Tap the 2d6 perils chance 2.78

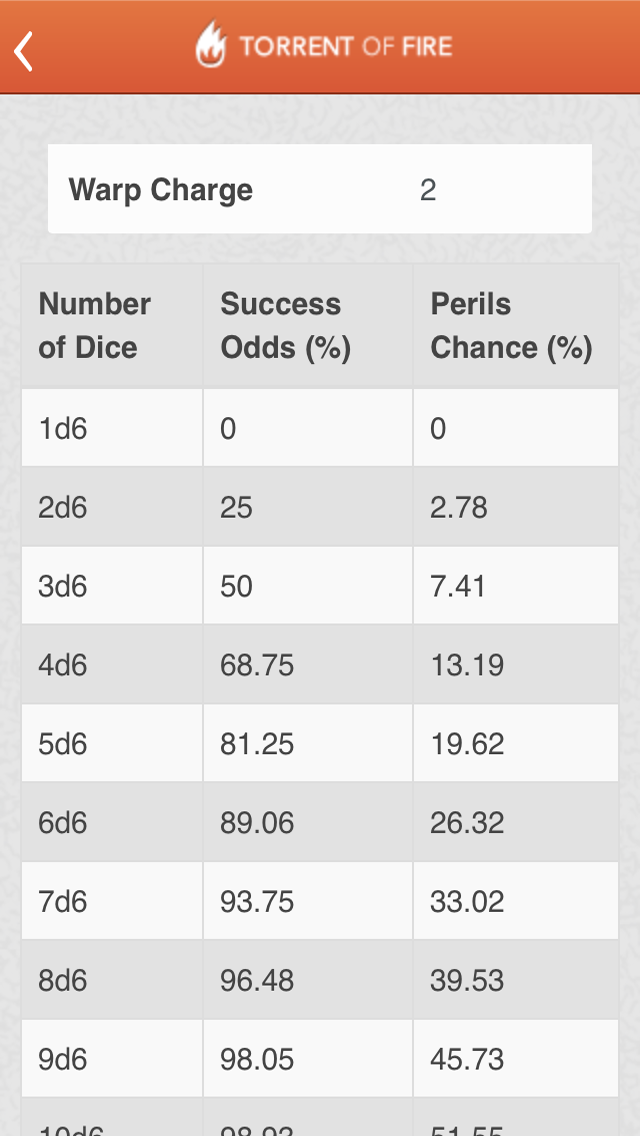click(x=459, y=508)
